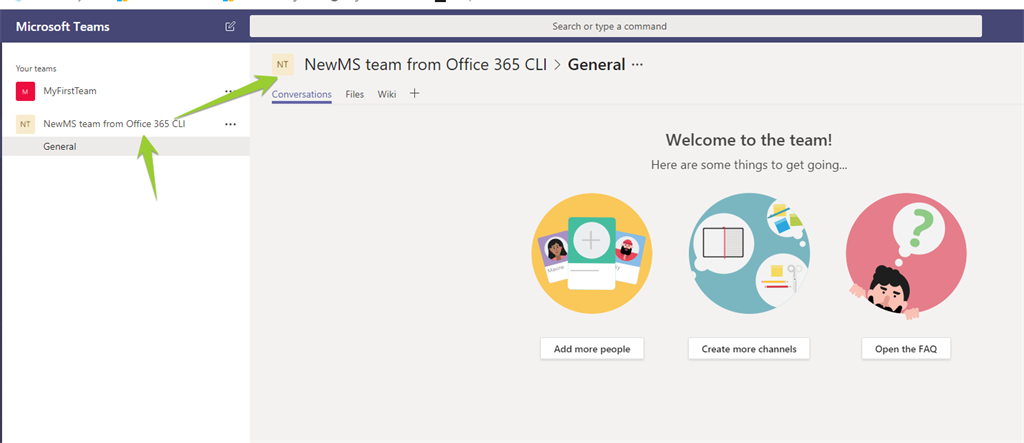Open the General channel in the sidebar
Viewport: 1024px width, 443px height.
point(60,147)
